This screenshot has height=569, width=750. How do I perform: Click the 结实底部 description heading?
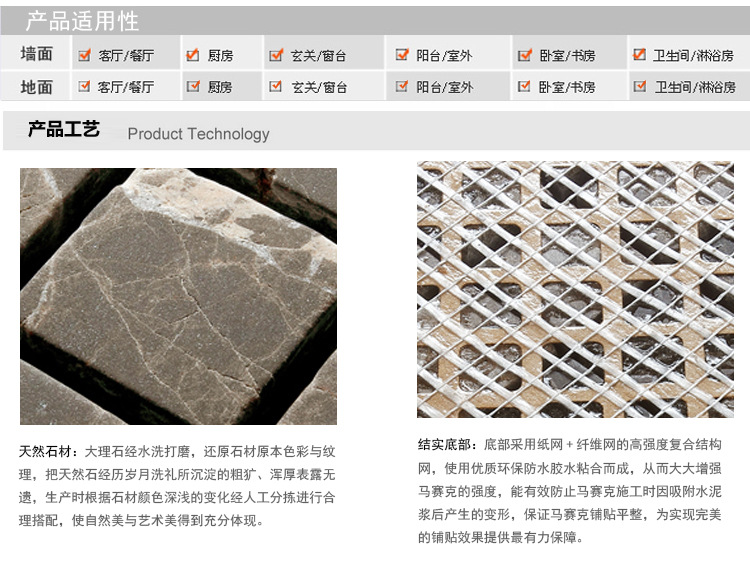coord(446,443)
